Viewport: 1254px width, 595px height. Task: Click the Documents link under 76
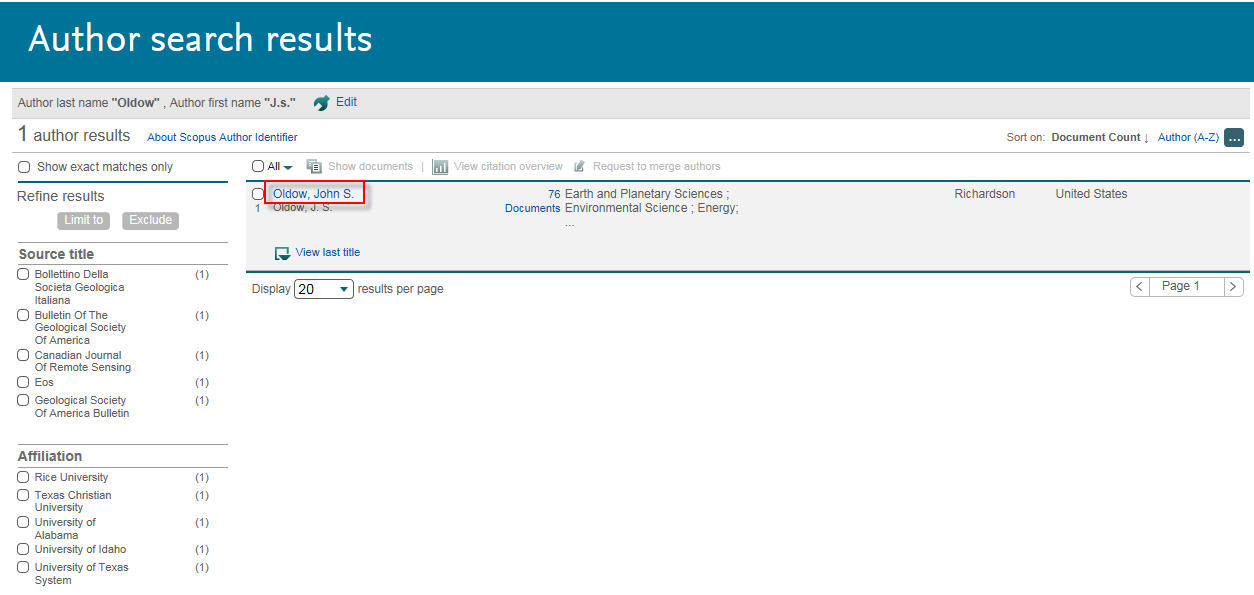[533, 209]
